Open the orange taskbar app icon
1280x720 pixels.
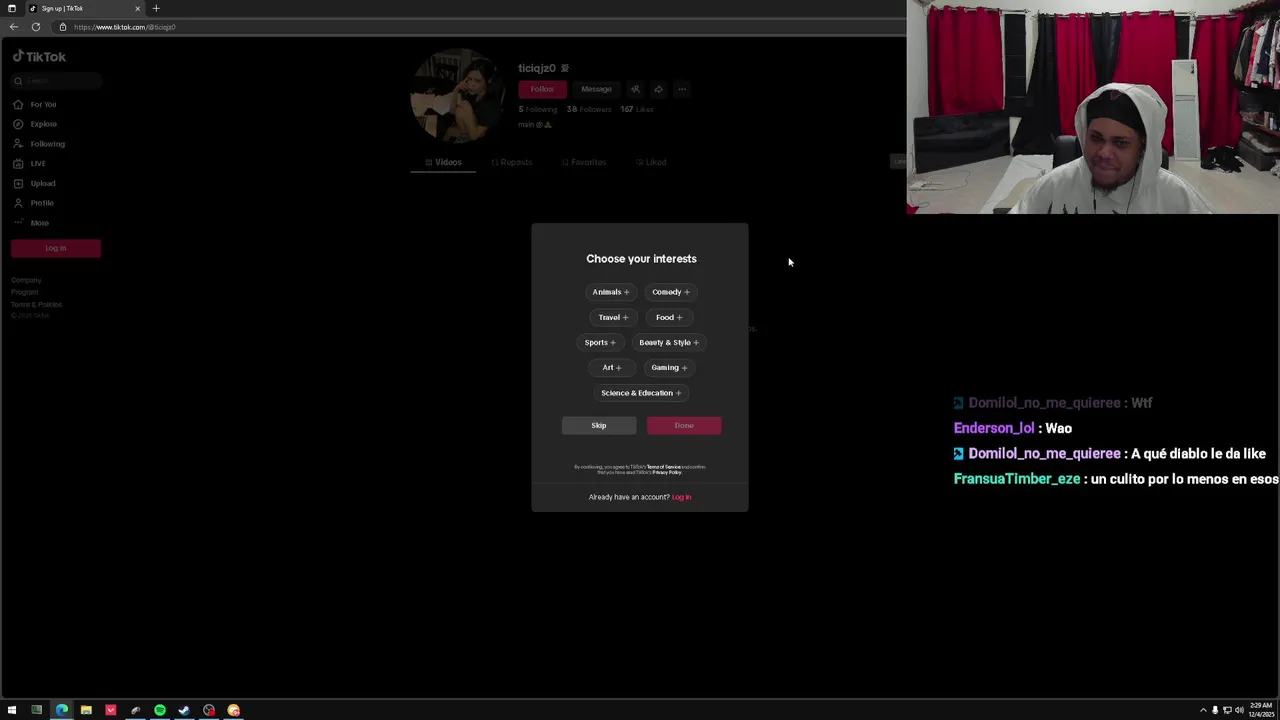(x=233, y=710)
